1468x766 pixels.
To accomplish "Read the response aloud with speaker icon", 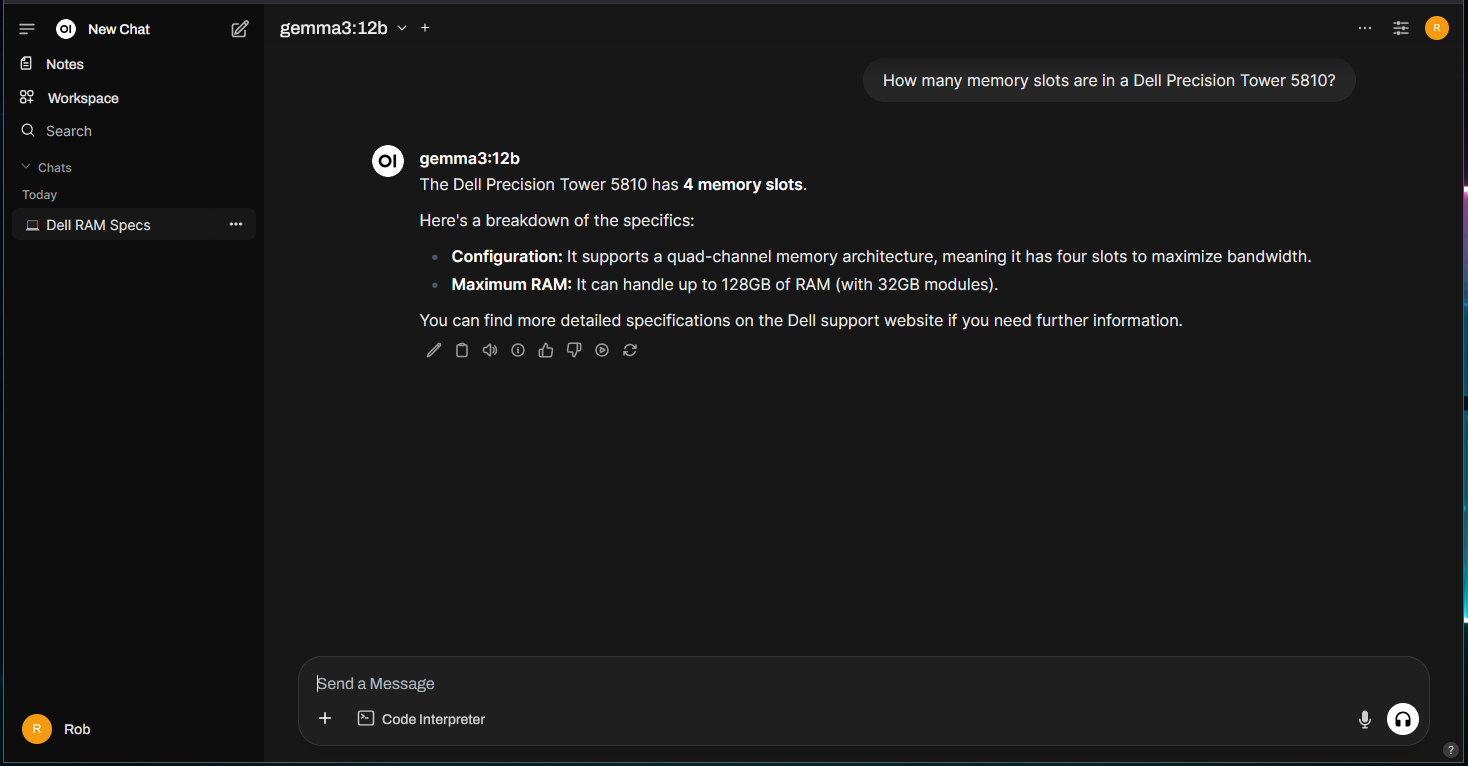I will click(x=490, y=350).
